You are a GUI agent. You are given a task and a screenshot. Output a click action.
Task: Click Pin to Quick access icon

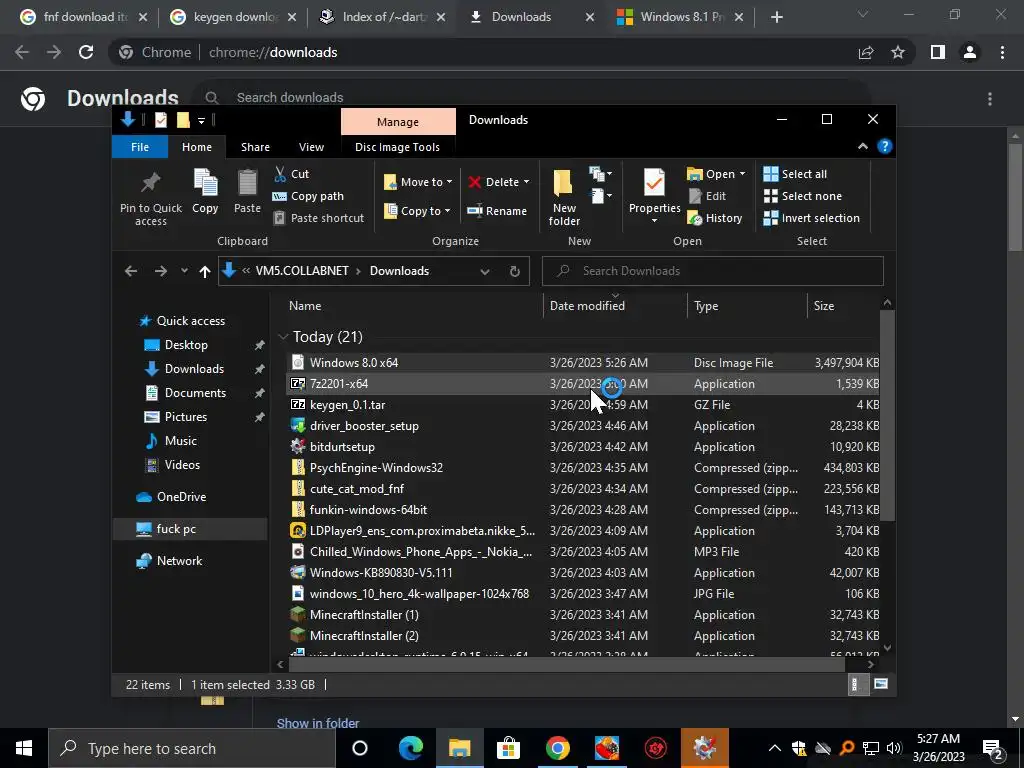[x=151, y=198]
